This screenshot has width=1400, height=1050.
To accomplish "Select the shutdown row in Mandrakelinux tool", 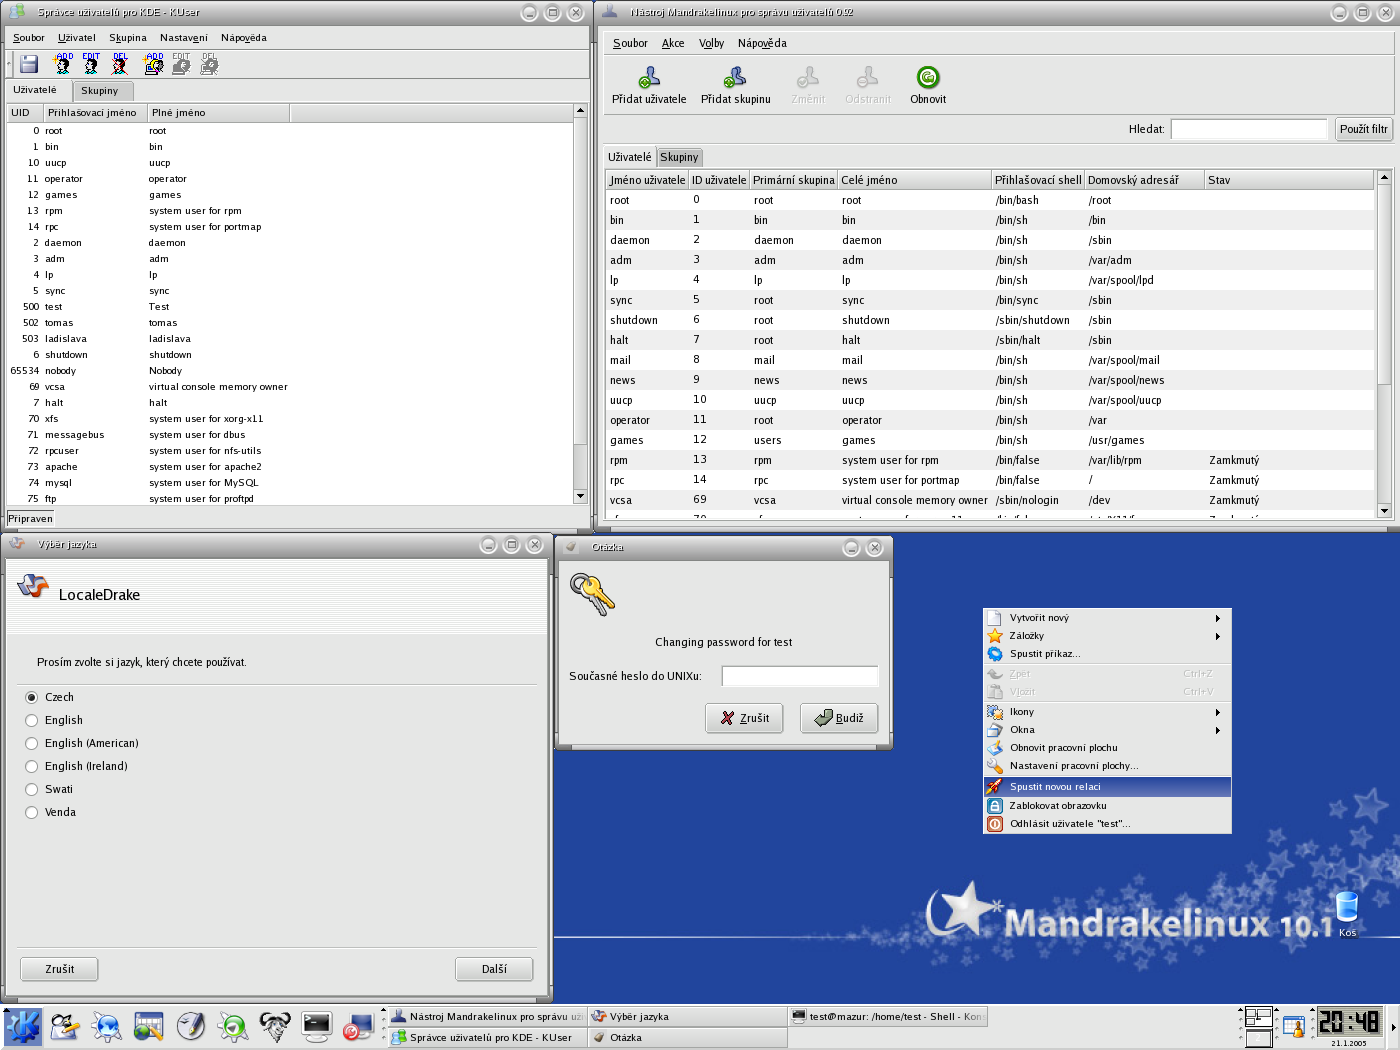I will pos(990,320).
